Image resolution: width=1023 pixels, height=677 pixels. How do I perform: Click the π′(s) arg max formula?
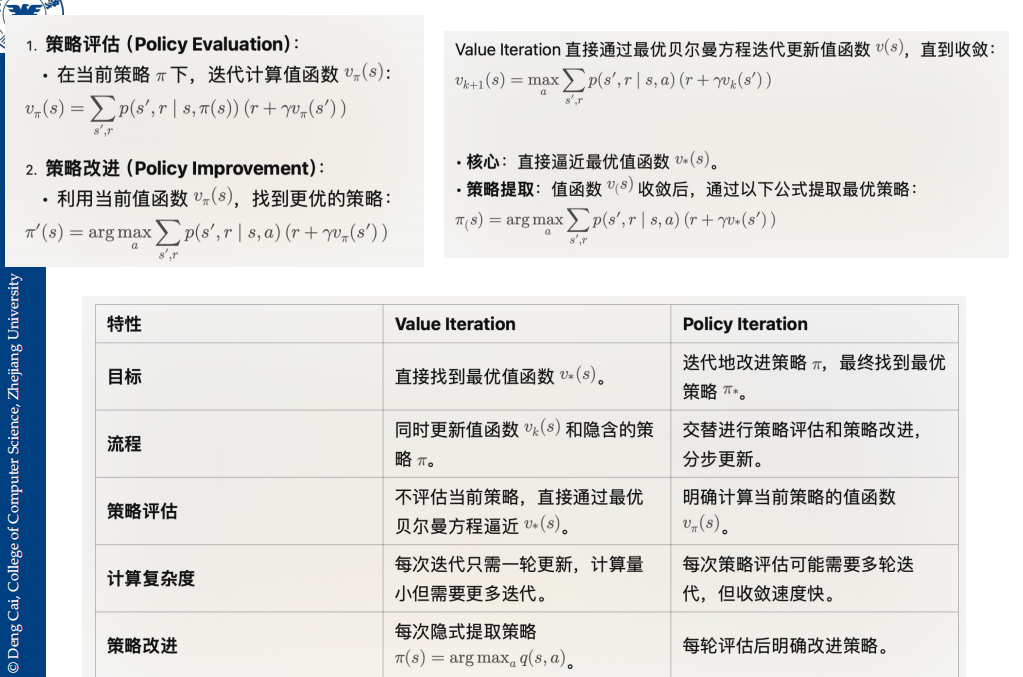pyautogui.click(x=206, y=238)
